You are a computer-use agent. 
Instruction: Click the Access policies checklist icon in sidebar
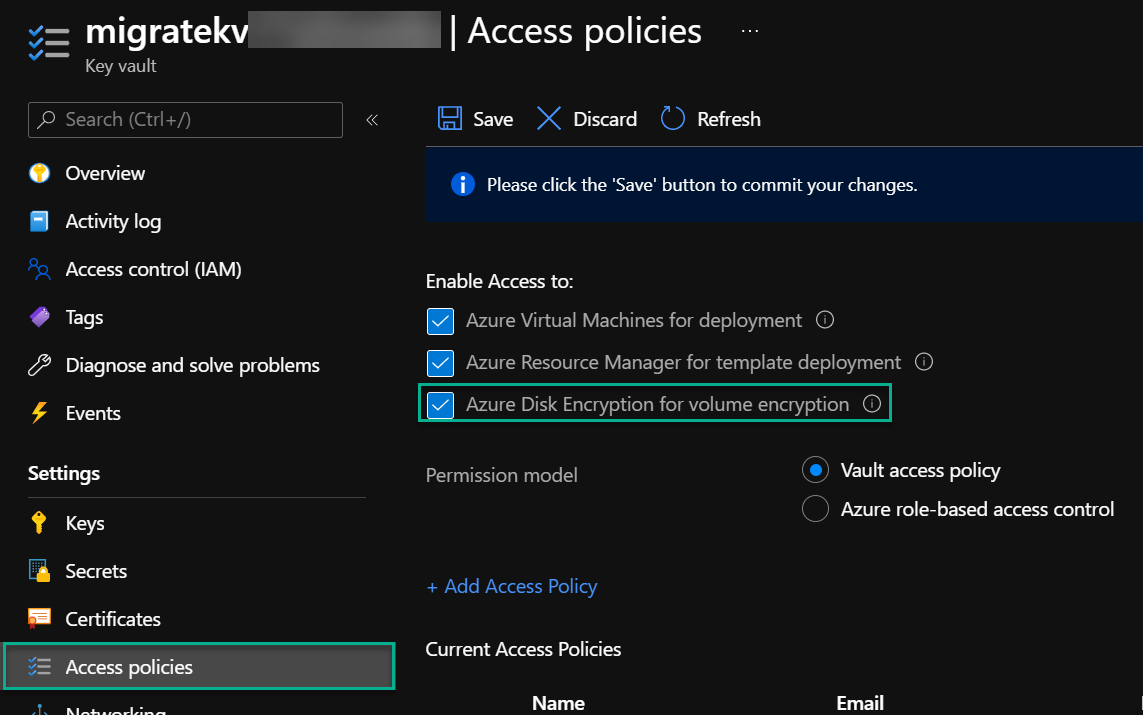[x=39, y=666]
